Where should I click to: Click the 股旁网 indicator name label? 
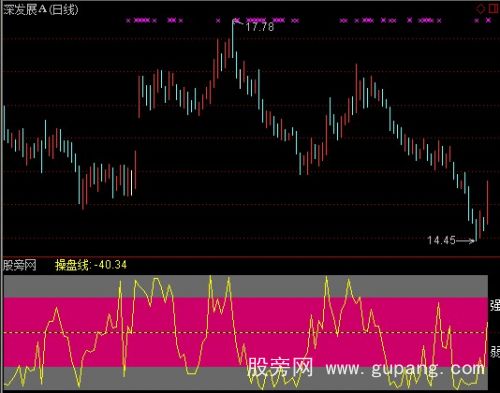(x=19, y=265)
